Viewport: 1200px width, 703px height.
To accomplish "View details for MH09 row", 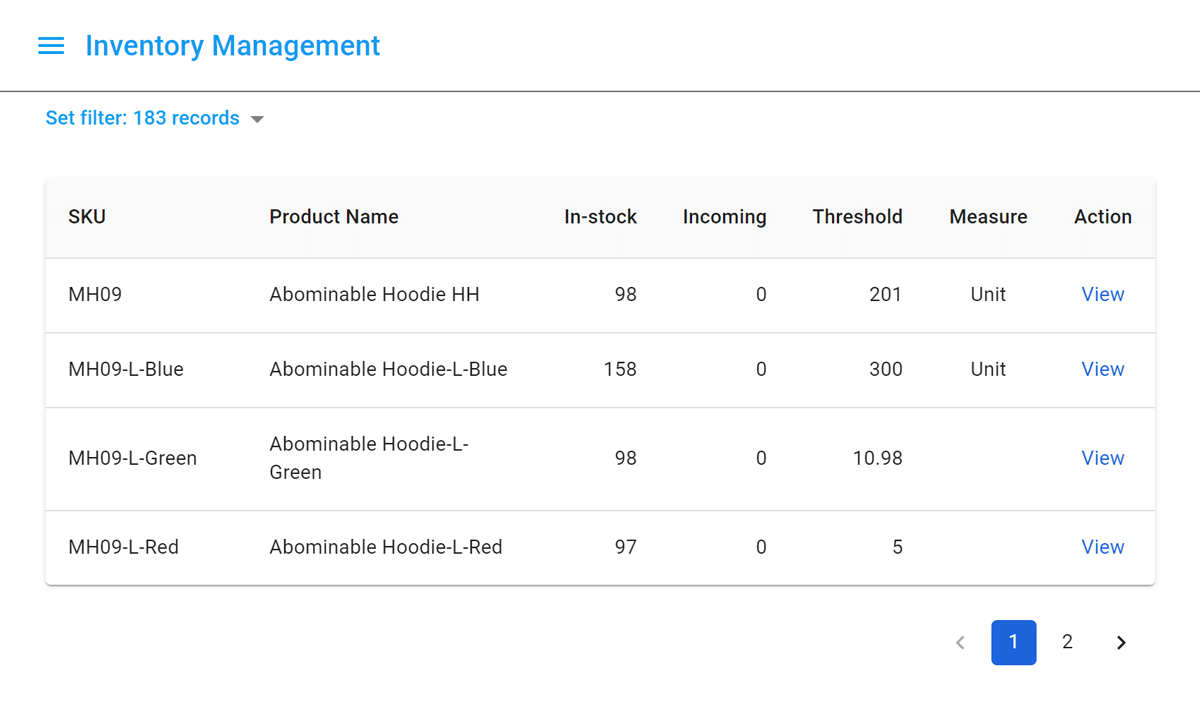I will pos(1103,294).
